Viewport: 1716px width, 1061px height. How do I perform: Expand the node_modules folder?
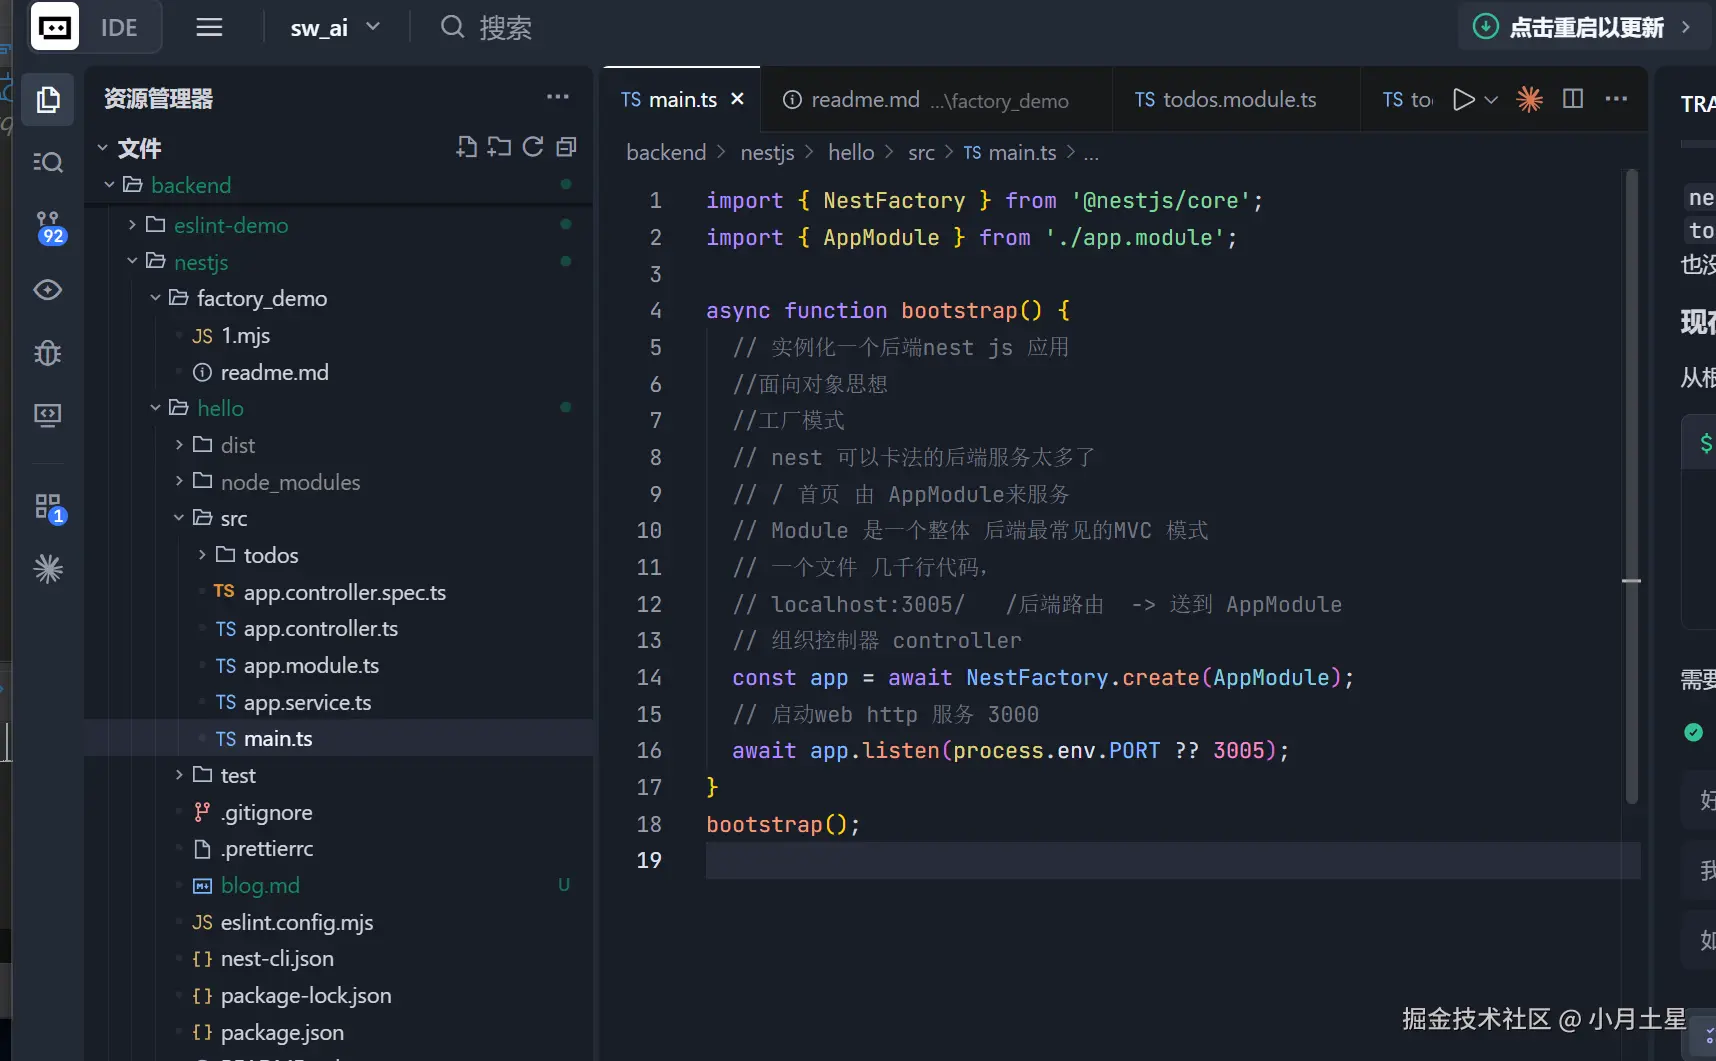pos(179,482)
